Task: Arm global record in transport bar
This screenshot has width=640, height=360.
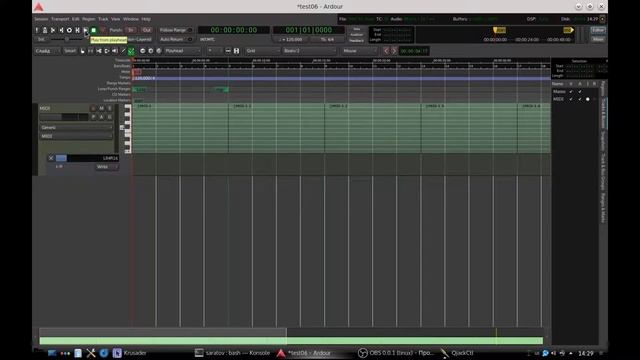Action: point(102,30)
